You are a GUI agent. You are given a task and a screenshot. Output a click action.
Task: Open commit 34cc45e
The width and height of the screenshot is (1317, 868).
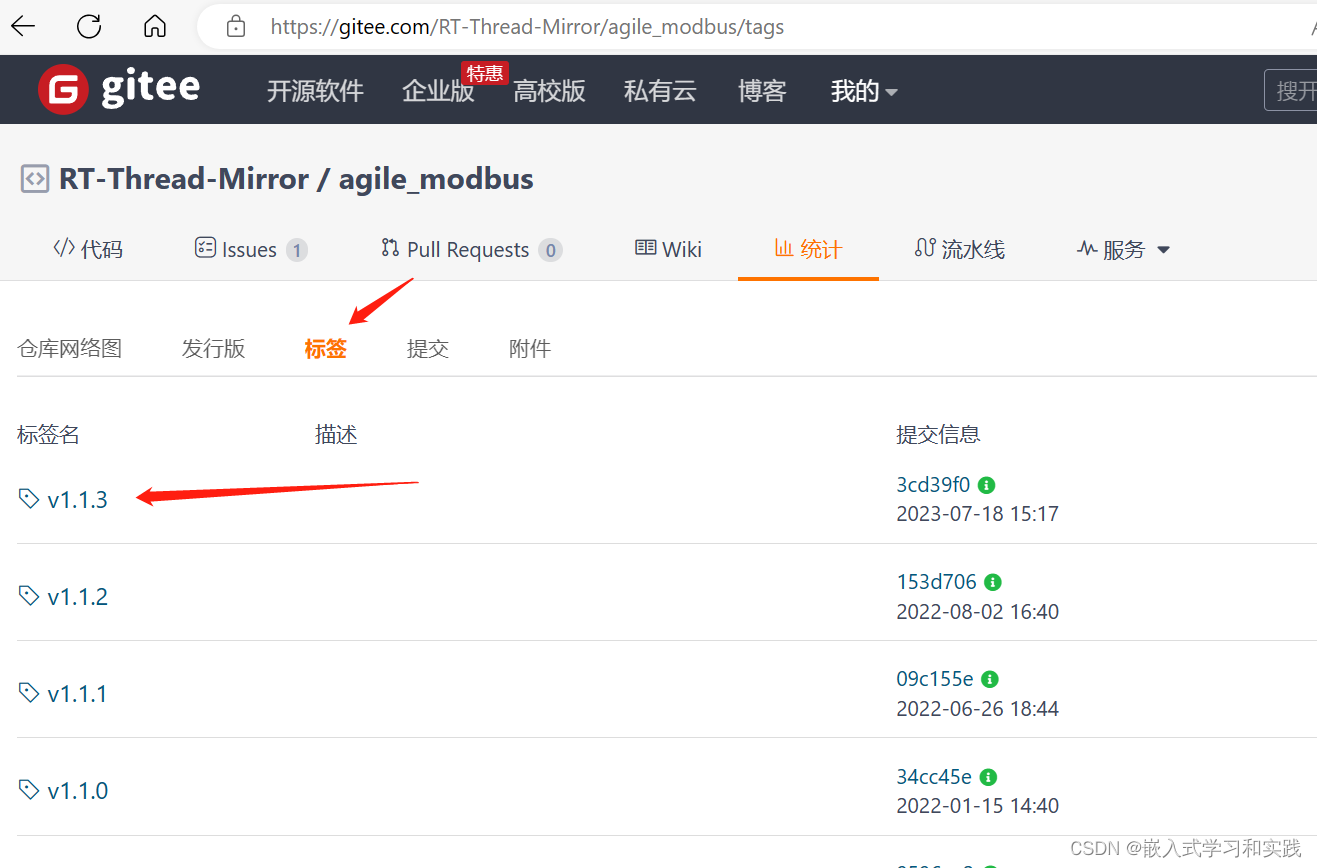coord(934,777)
